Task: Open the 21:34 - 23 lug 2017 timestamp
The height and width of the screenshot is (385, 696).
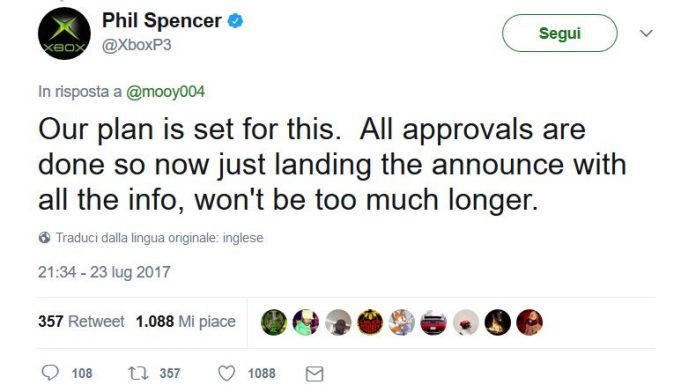Action: tap(104, 272)
